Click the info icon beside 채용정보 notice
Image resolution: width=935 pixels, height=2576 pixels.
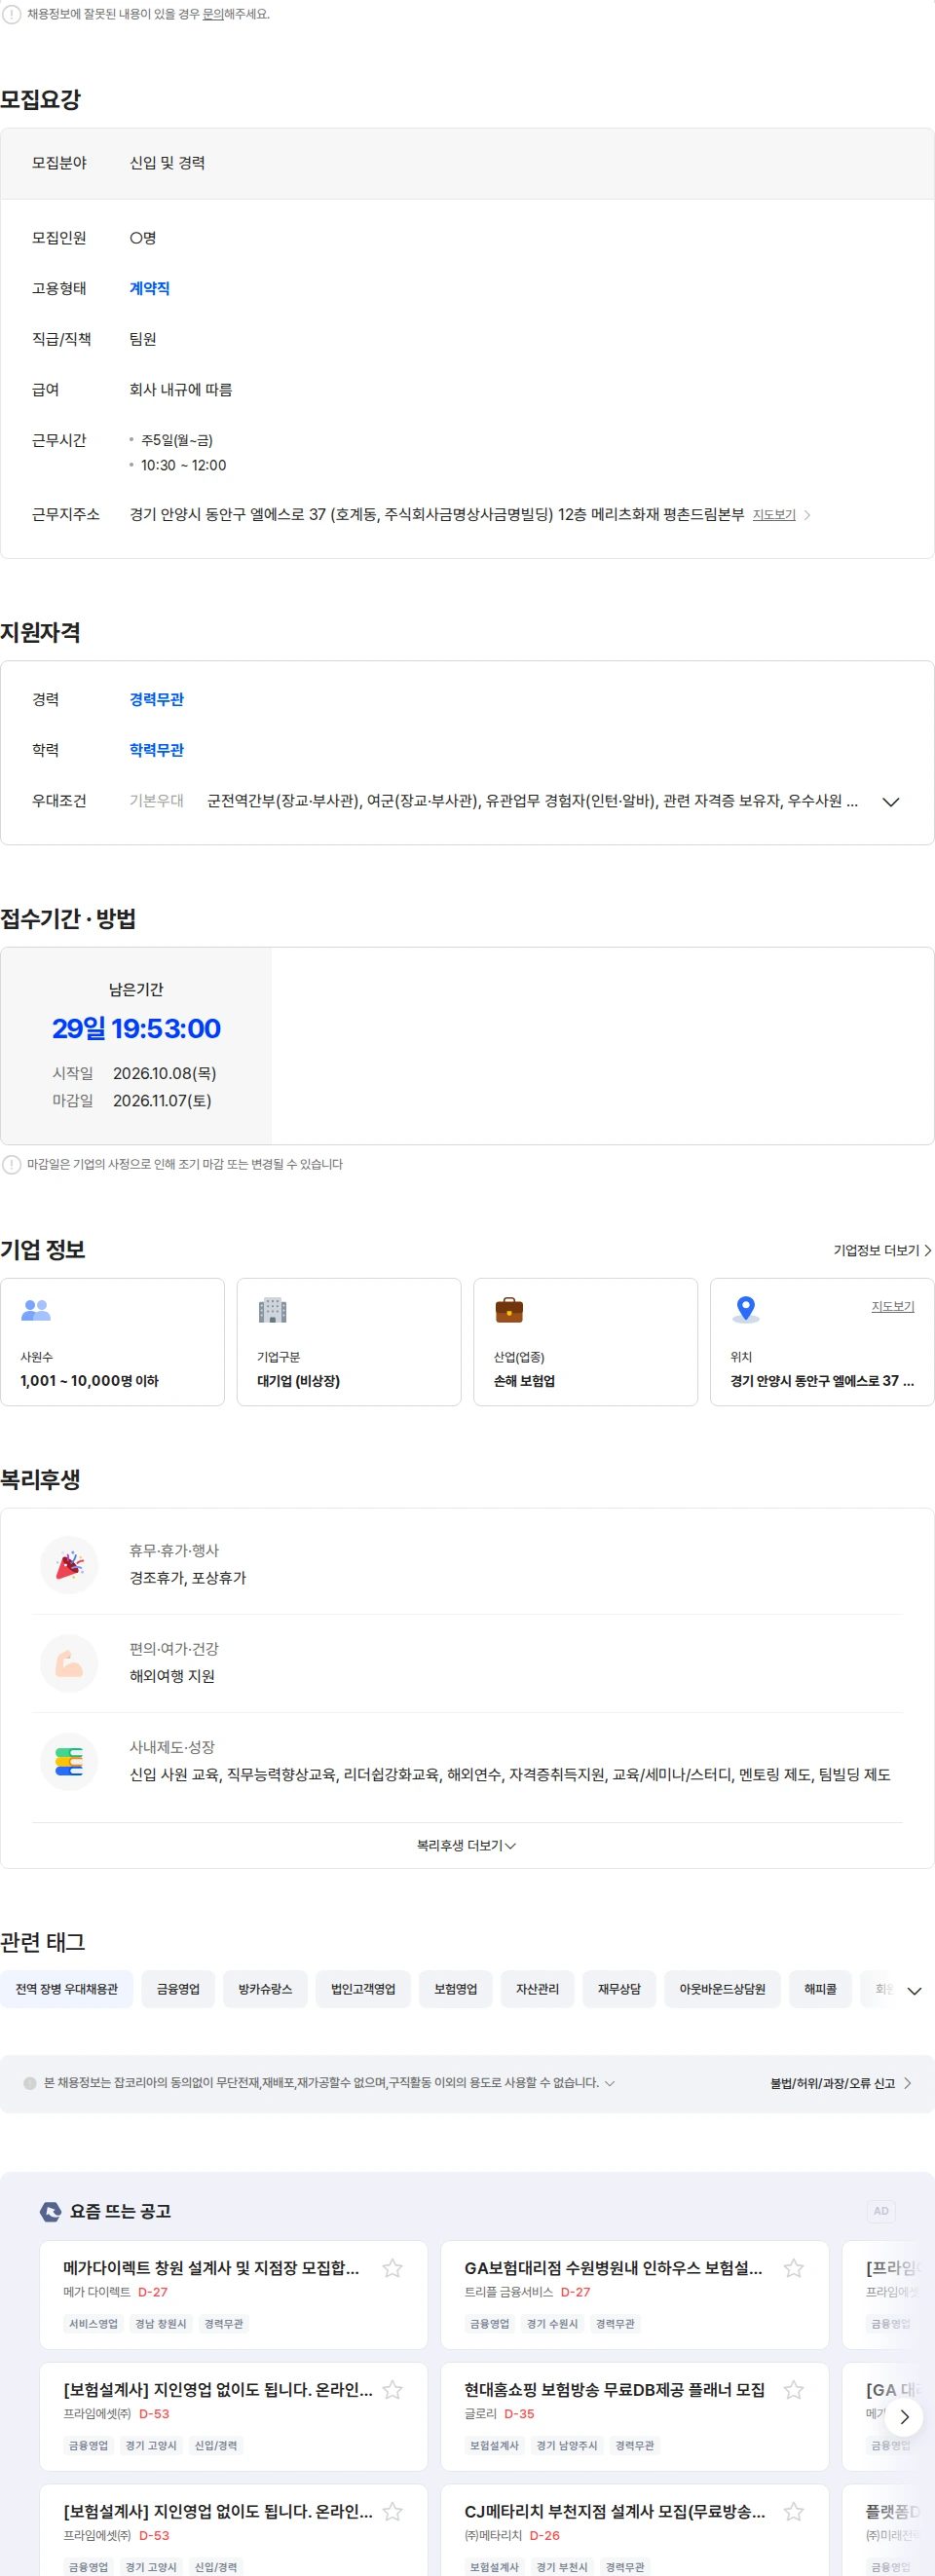(x=11, y=15)
